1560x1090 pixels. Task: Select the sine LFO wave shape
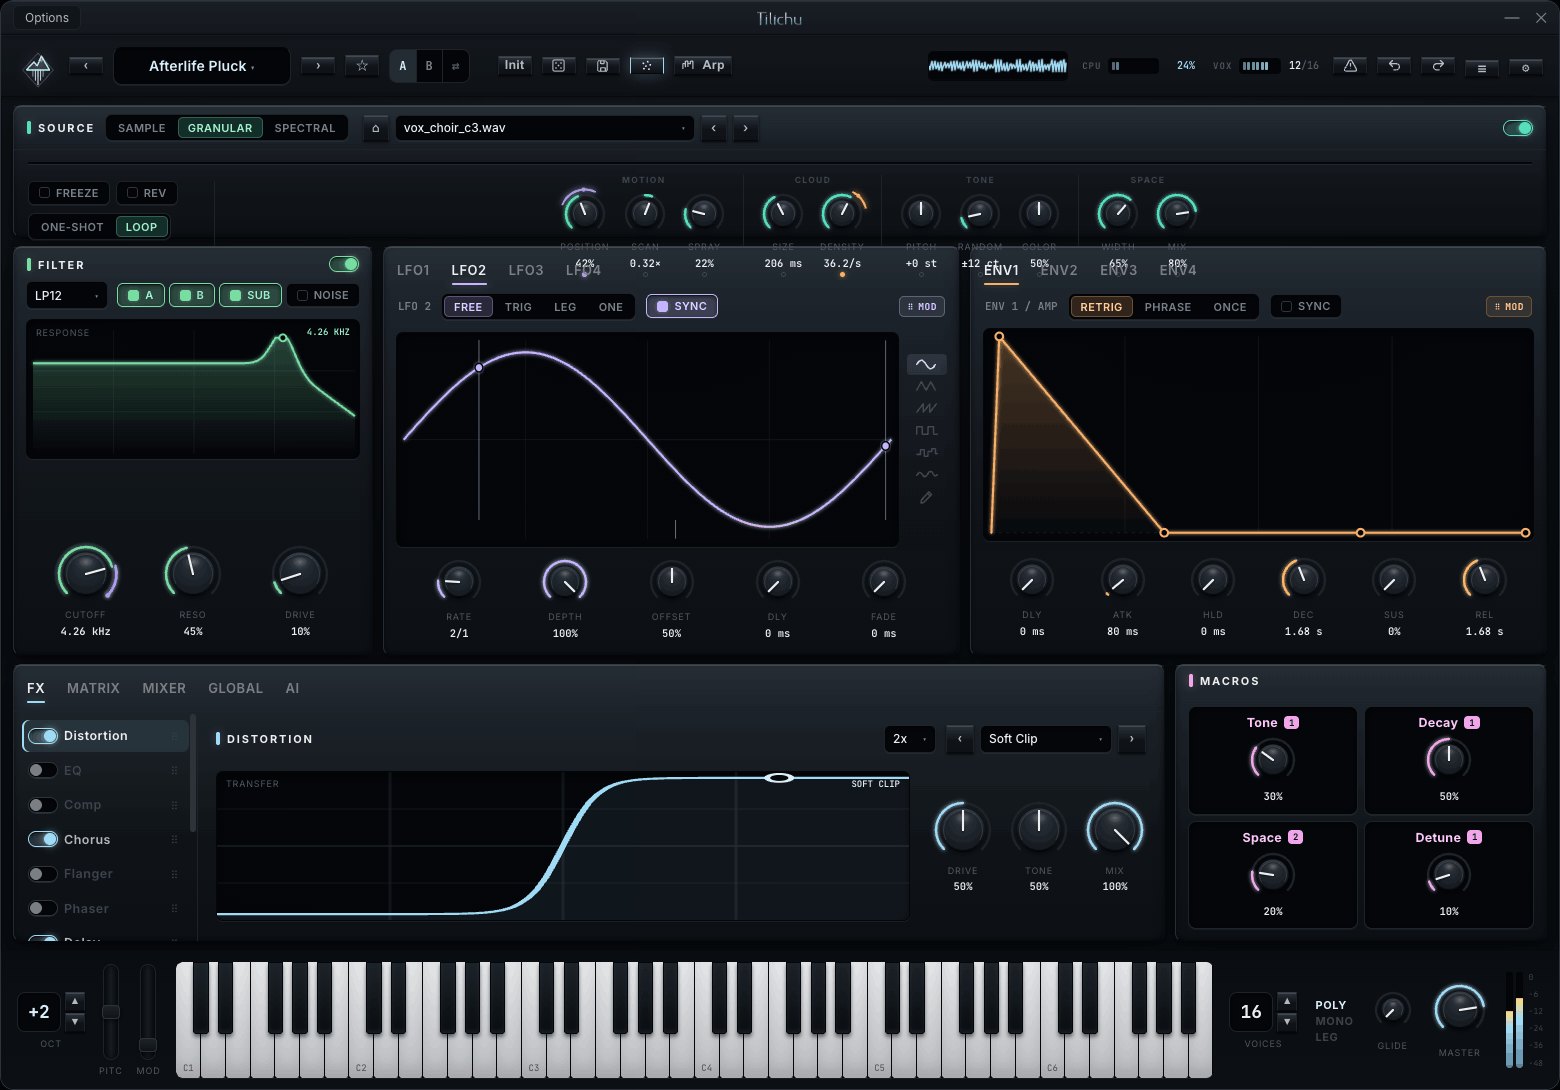point(926,365)
